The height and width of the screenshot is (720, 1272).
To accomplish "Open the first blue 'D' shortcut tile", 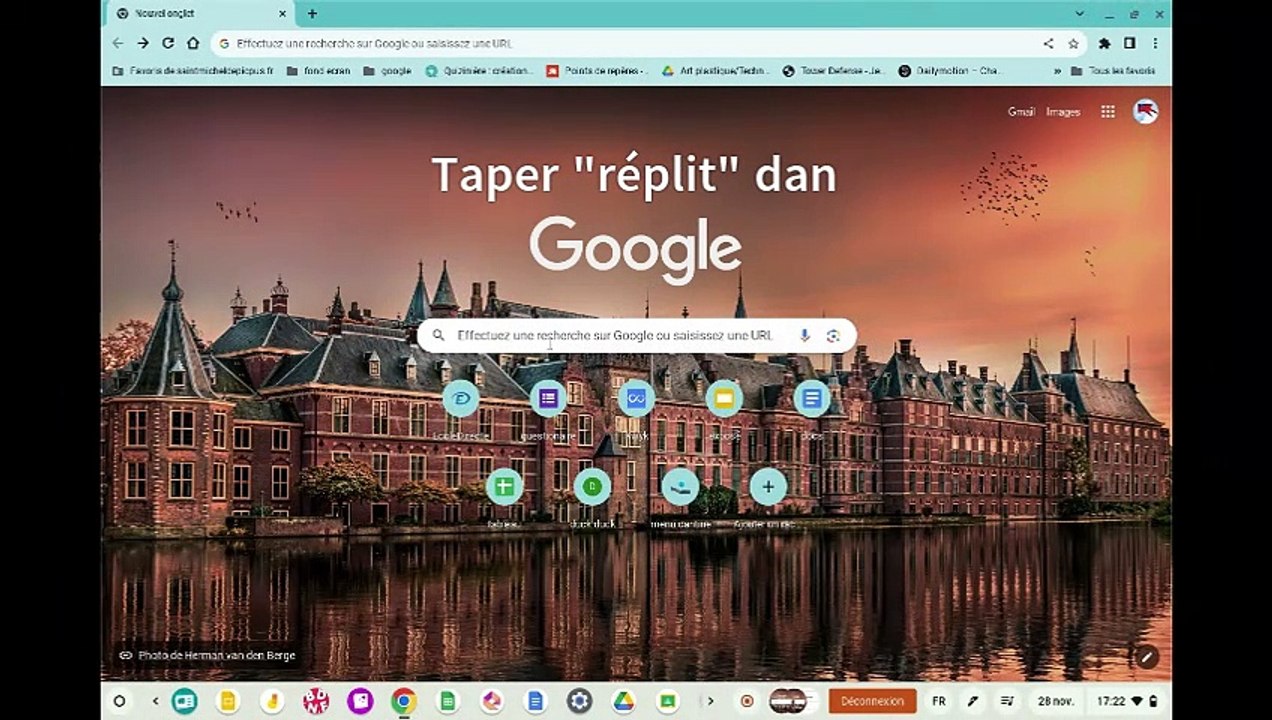I will [x=460, y=399].
